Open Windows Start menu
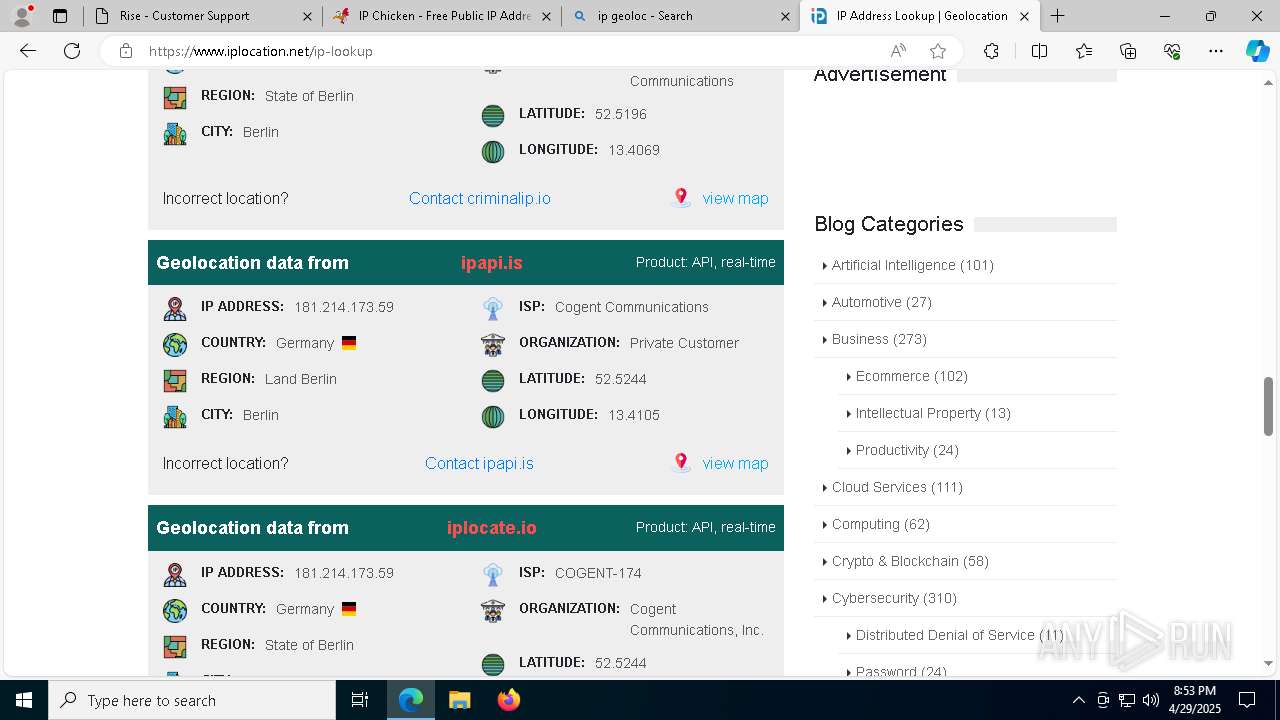 [x=24, y=700]
